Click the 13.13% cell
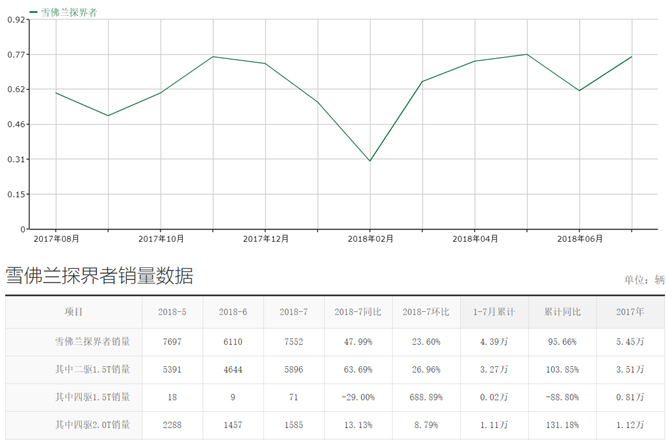 (358, 425)
